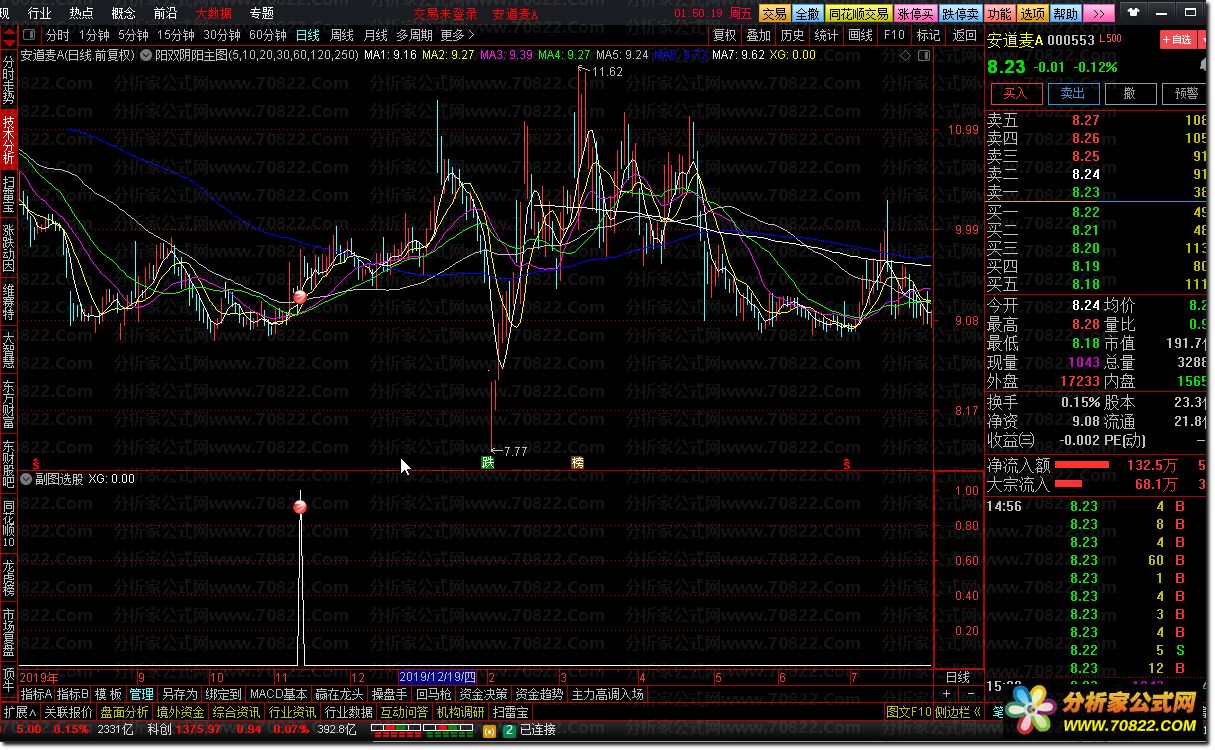Select the 30分钟 period tab
Viewport: 1215px width, 750px height.
pos(222,35)
